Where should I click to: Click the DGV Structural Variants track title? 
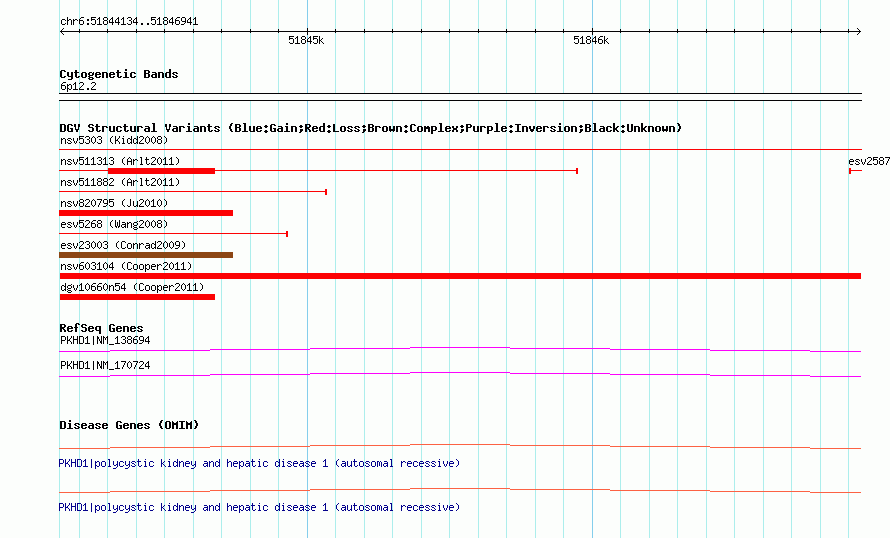[x=370, y=128]
